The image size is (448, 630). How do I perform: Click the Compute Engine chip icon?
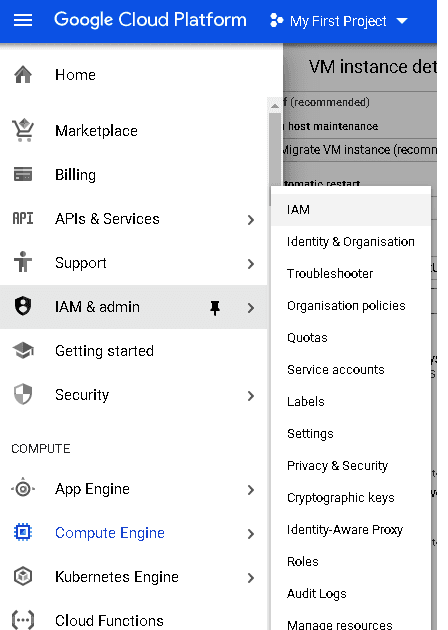[x=23, y=532]
